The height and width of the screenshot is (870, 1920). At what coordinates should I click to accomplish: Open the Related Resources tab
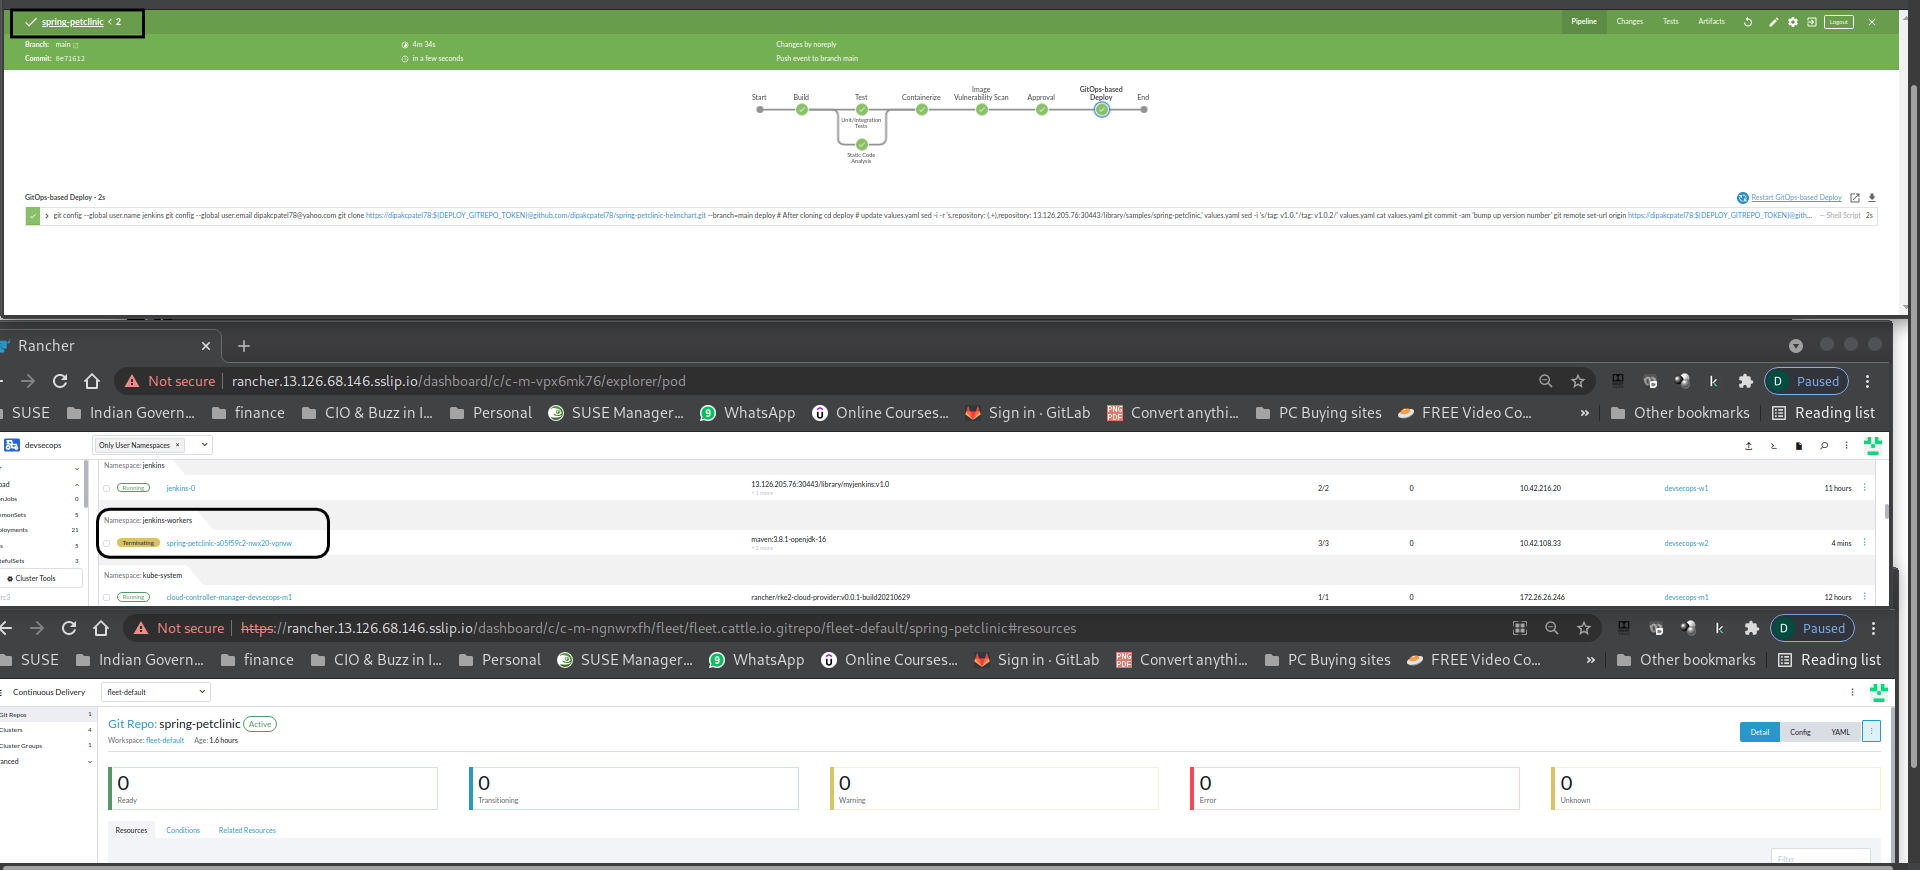point(247,831)
